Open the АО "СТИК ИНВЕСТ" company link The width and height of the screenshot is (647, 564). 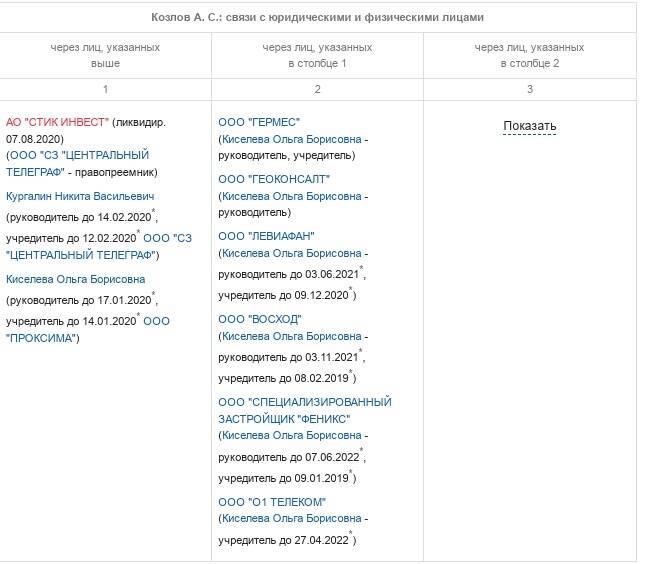[58, 122]
